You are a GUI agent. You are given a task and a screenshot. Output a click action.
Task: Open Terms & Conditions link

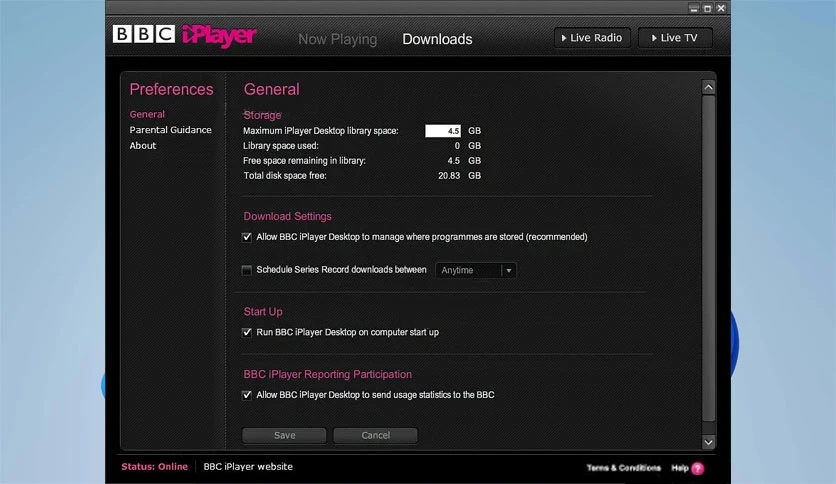coord(624,468)
